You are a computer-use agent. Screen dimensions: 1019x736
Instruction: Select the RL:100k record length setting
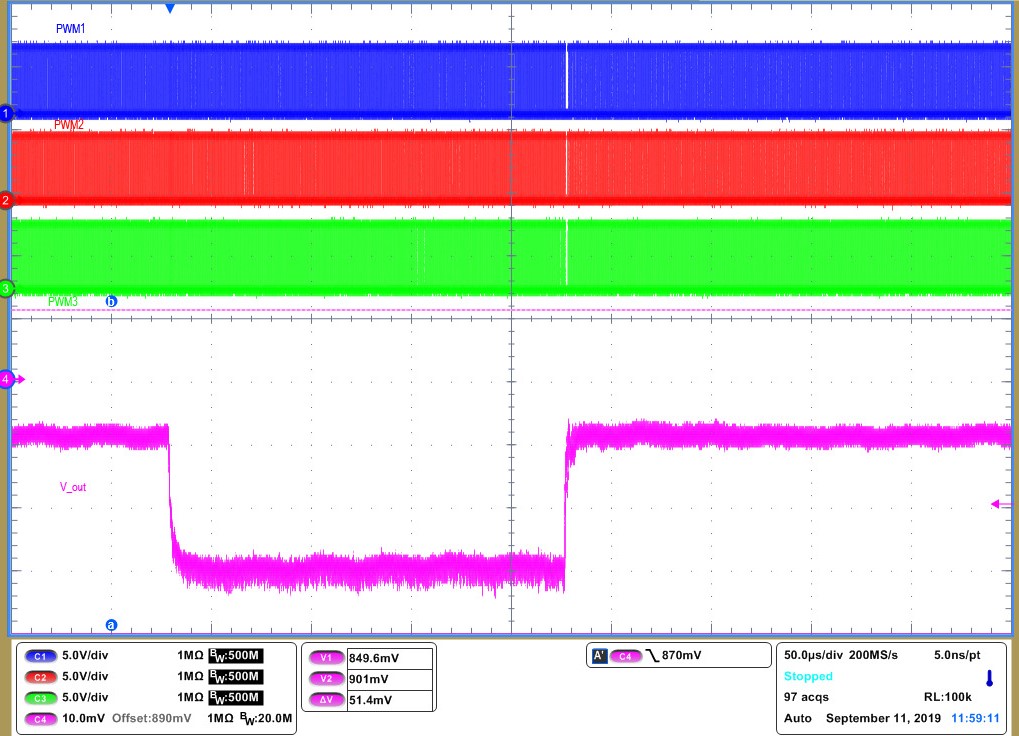(948, 696)
